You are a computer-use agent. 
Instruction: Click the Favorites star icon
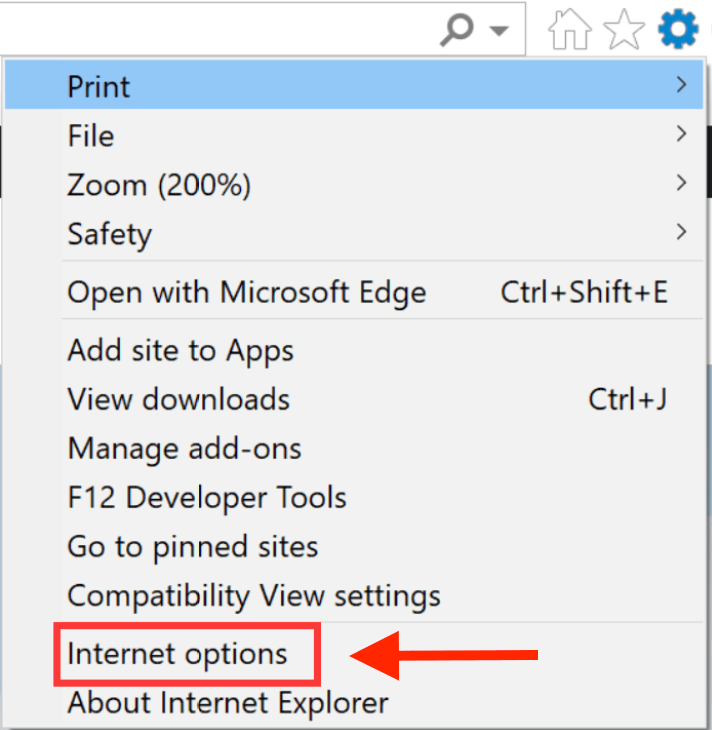[624, 29]
